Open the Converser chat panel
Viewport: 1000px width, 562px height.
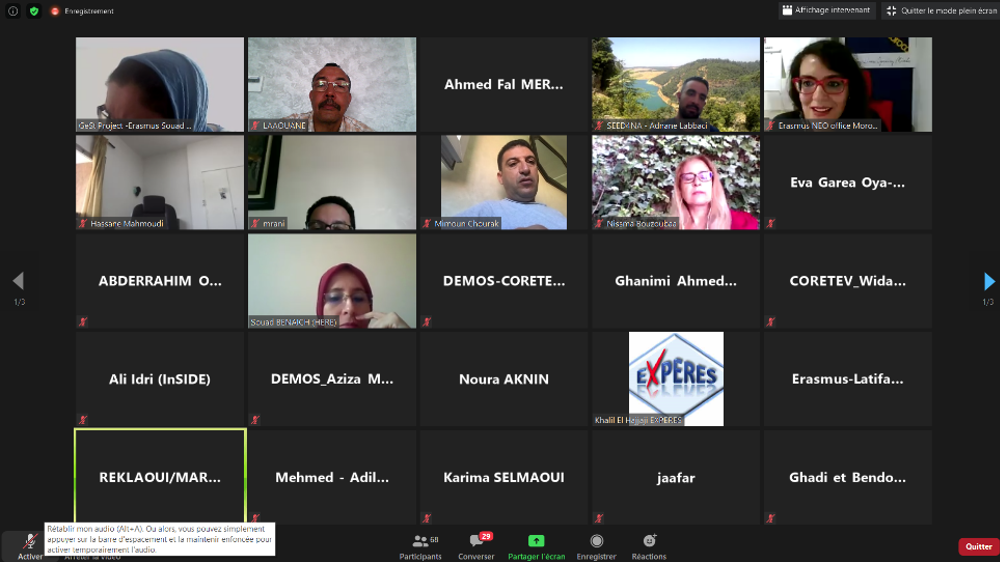click(x=476, y=545)
